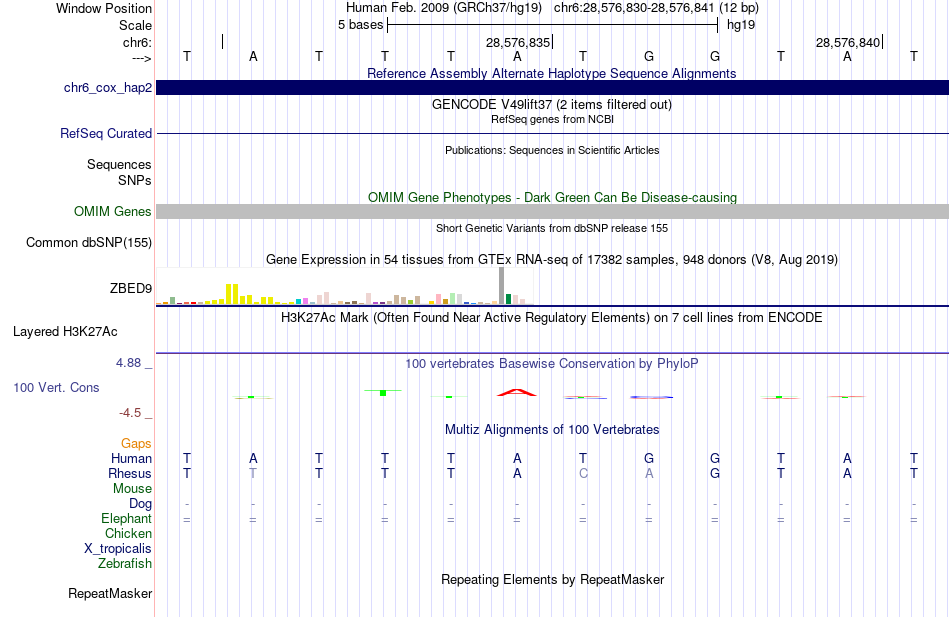The height and width of the screenshot is (617, 950).
Task: Click the 'Gene Expression in 54 tissues from GTEx' title
Action: tap(552, 259)
